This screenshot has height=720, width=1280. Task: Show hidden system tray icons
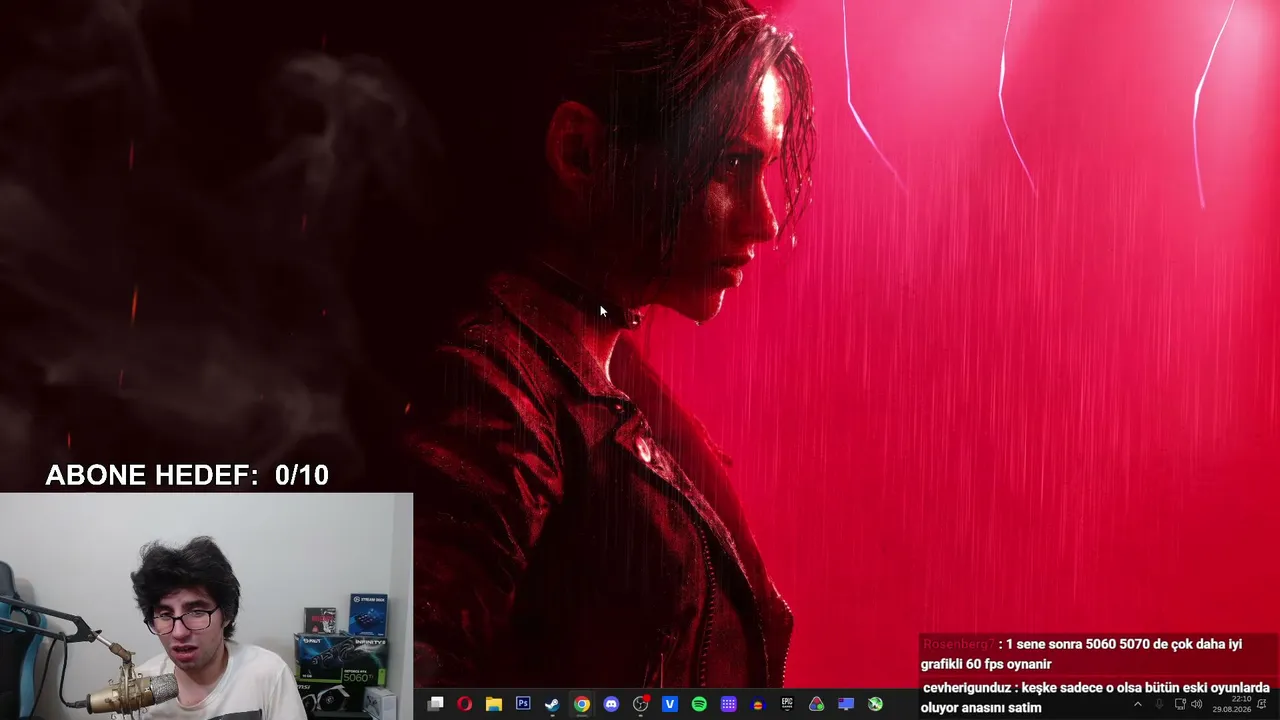[1137, 704]
